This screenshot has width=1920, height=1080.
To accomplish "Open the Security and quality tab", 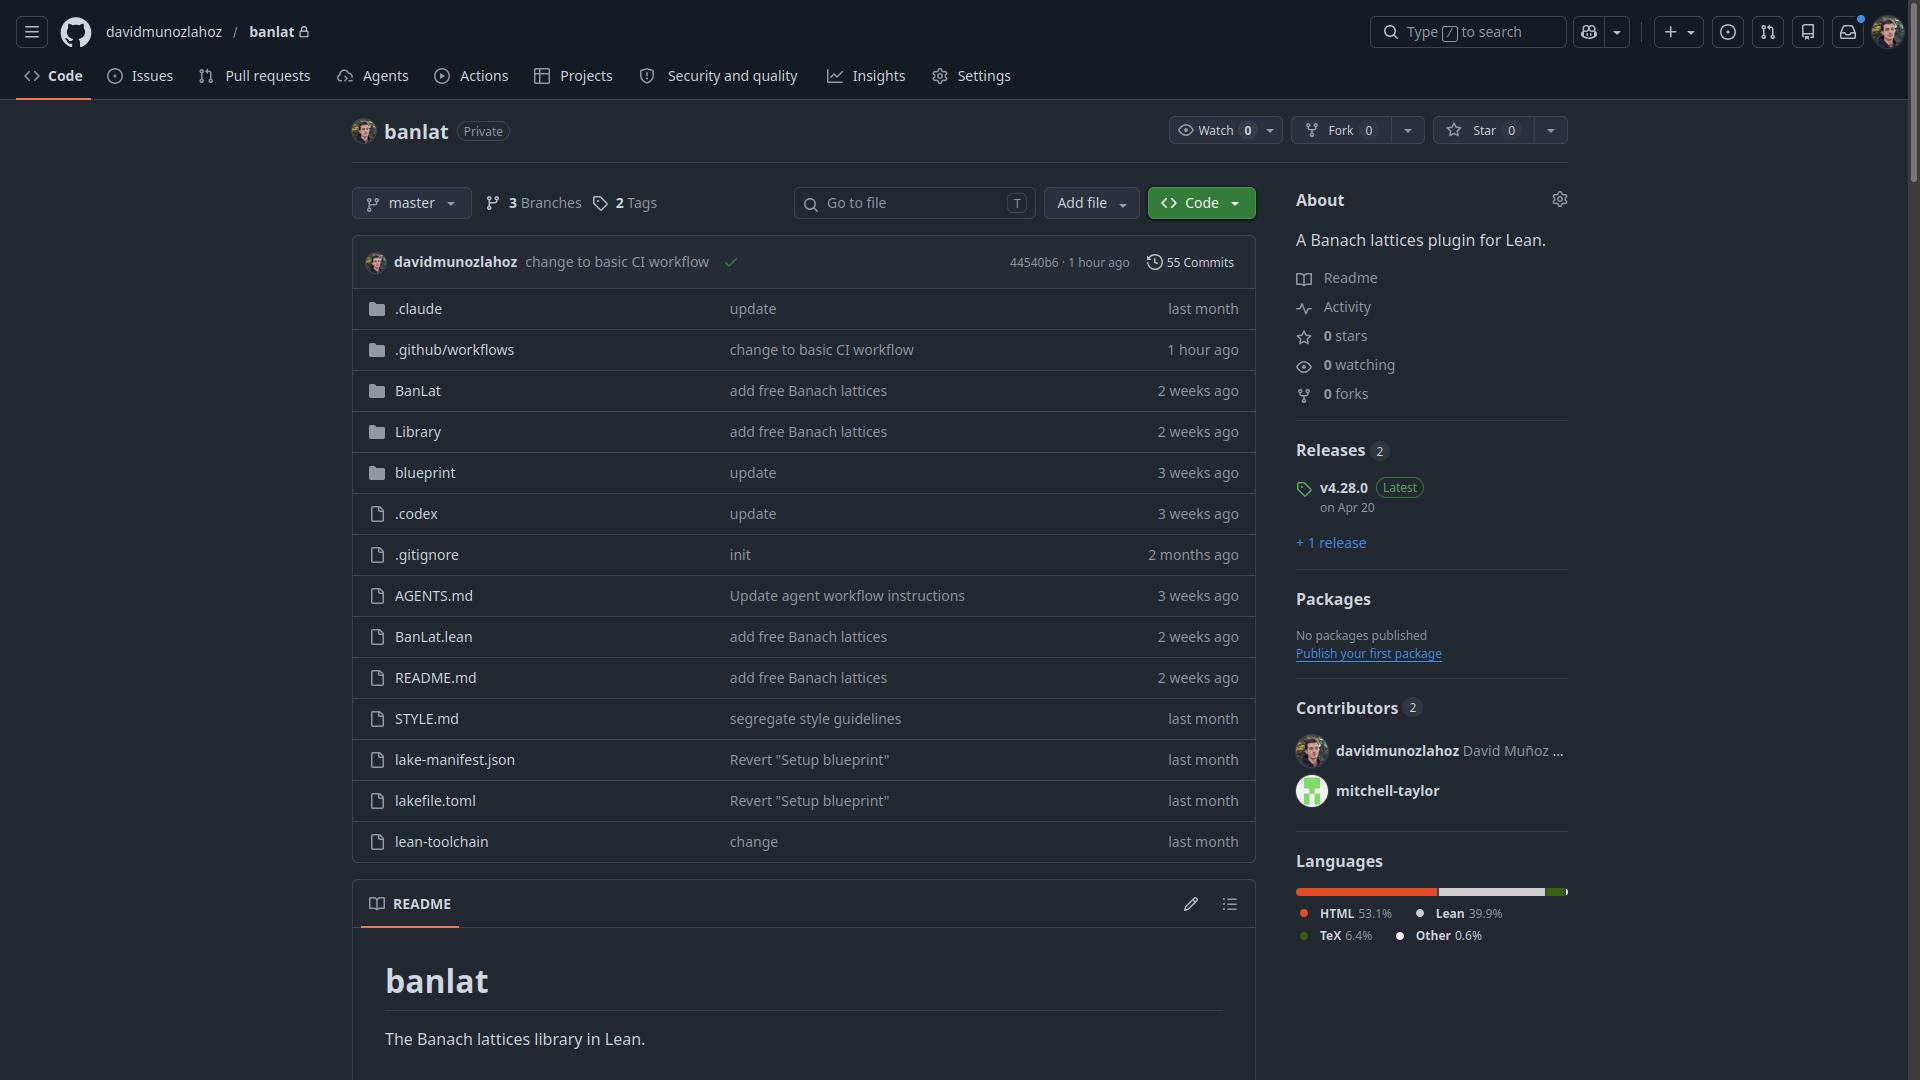I will [718, 76].
